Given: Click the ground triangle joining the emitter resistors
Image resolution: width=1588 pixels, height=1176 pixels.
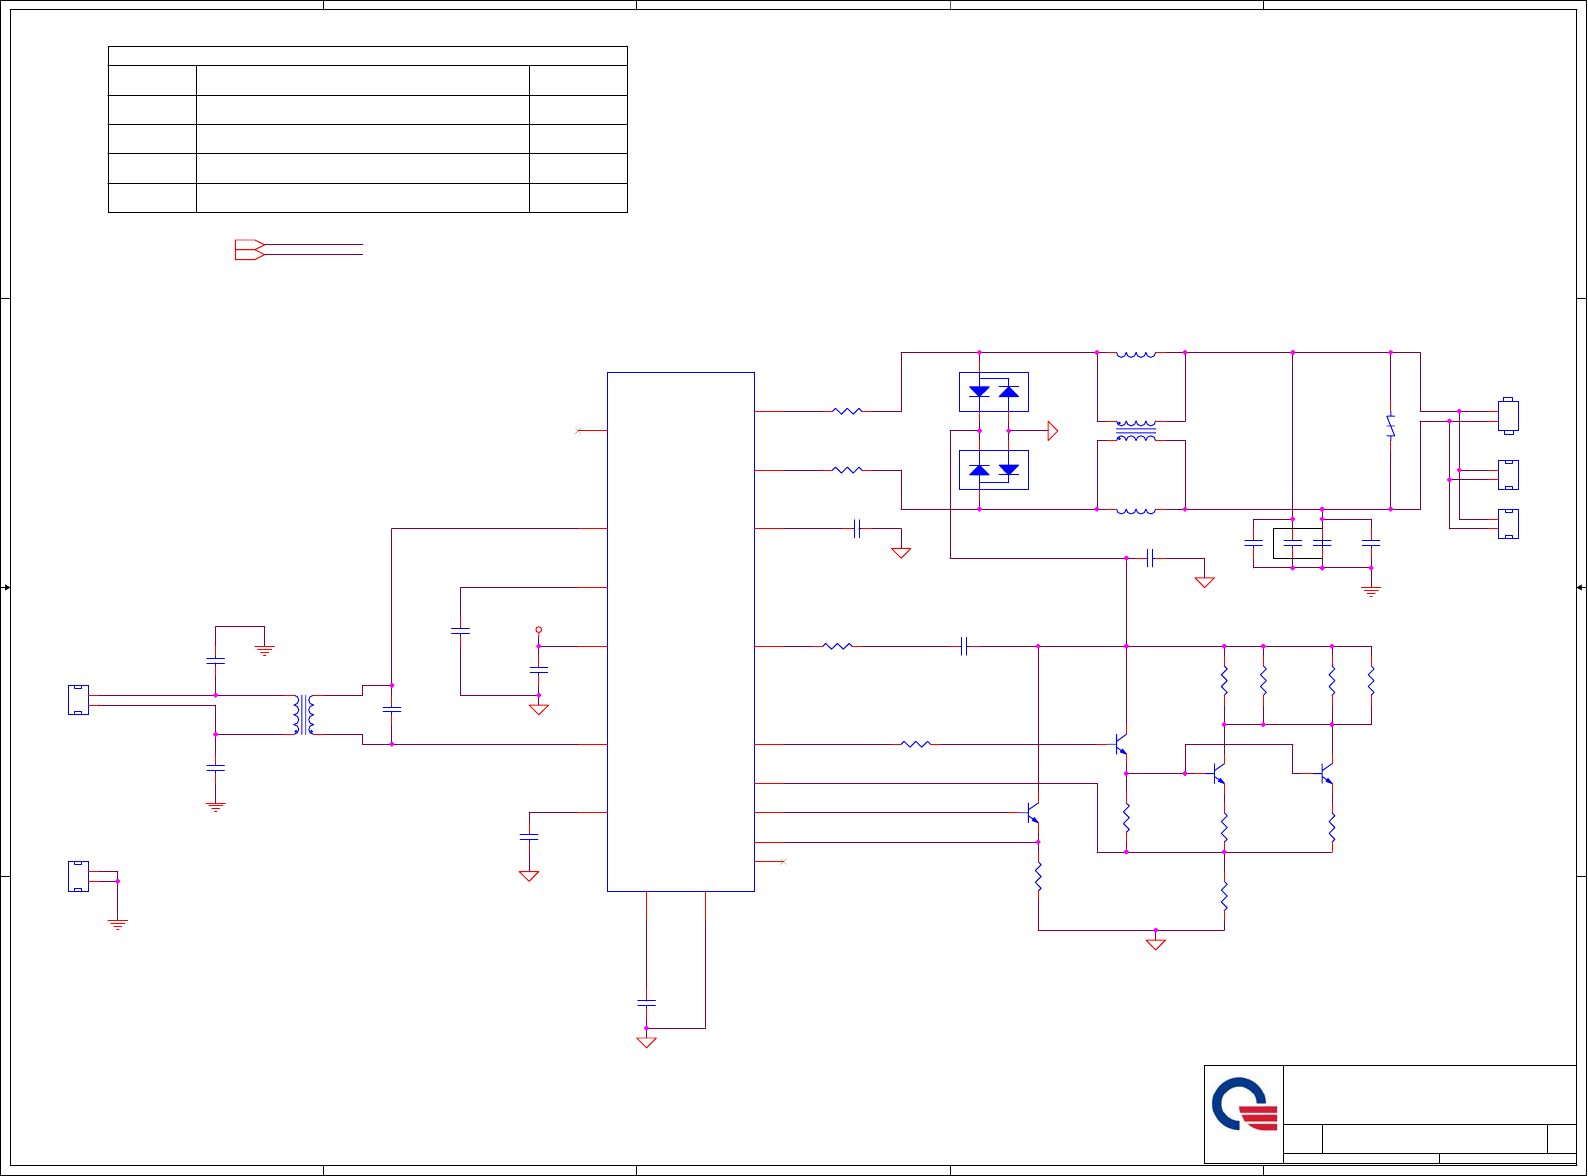Looking at the screenshot, I should (x=1155, y=943).
